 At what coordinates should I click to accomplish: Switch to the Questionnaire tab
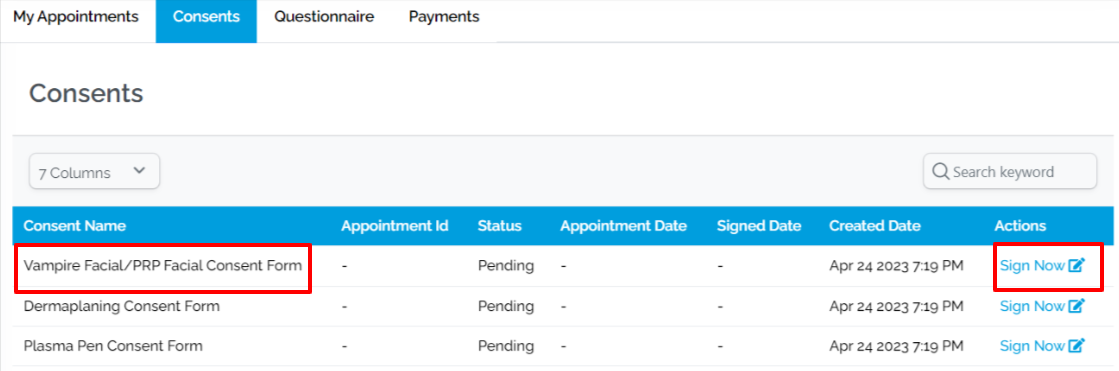click(x=324, y=16)
